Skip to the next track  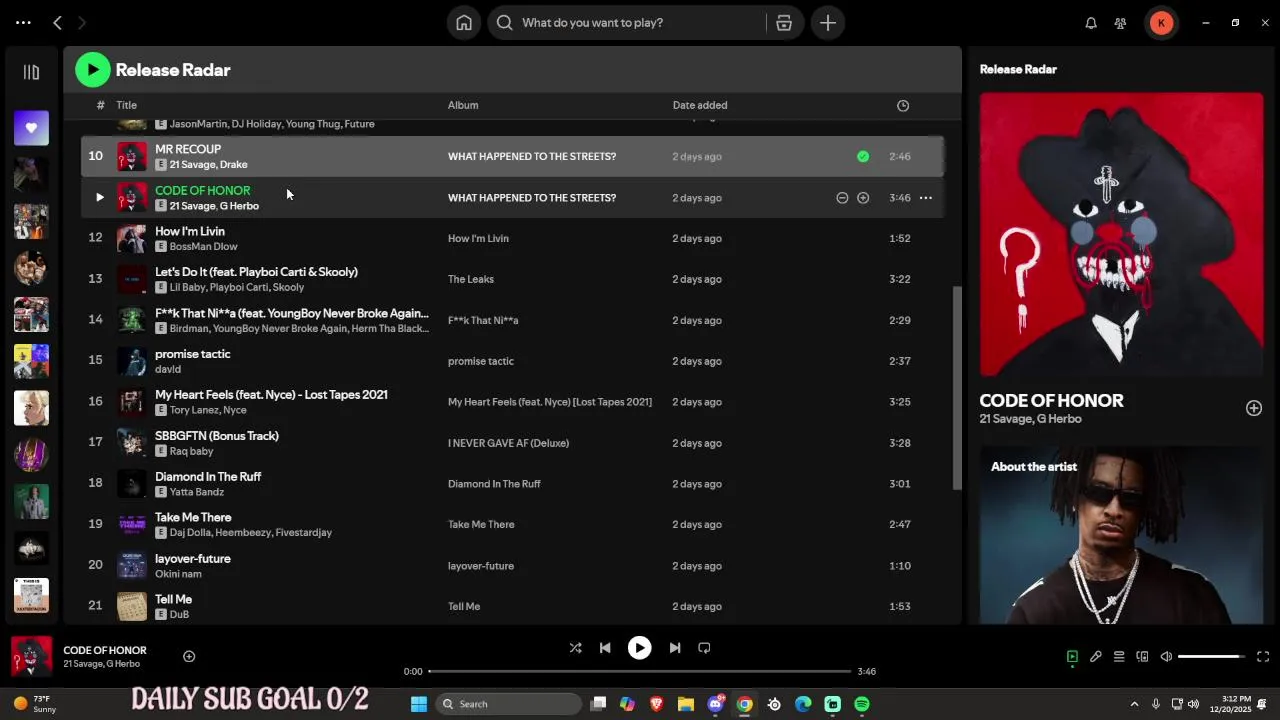(x=674, y=648)
